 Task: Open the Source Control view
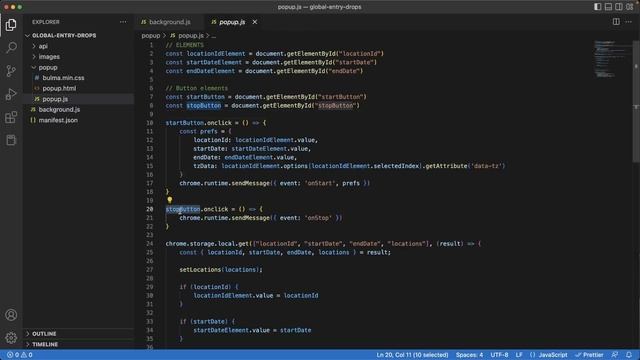[x=11, y=71]
